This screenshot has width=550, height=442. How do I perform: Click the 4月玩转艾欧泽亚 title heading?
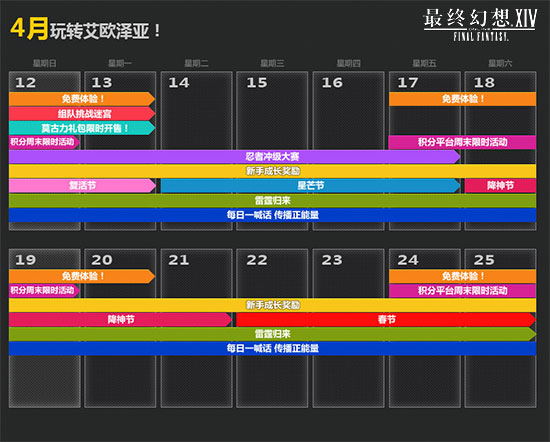click(x=86, y=30)
